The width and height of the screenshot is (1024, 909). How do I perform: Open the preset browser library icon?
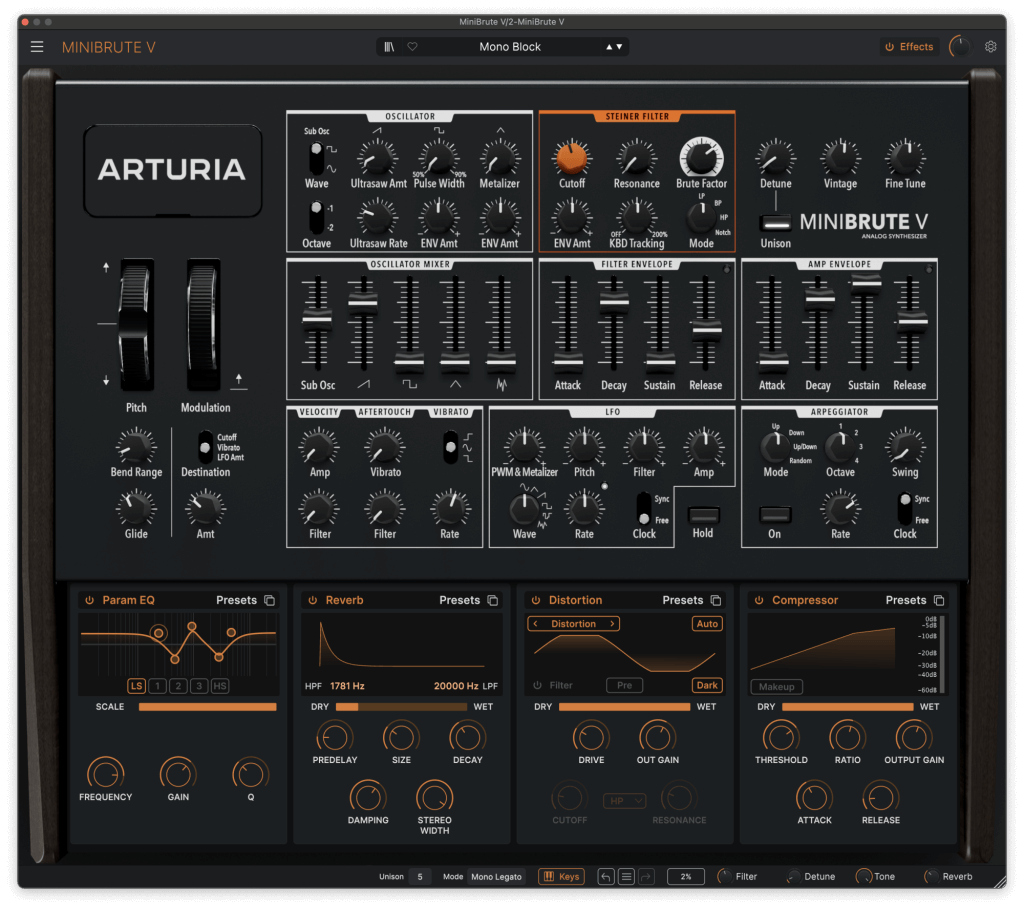[x=389, y=47]
